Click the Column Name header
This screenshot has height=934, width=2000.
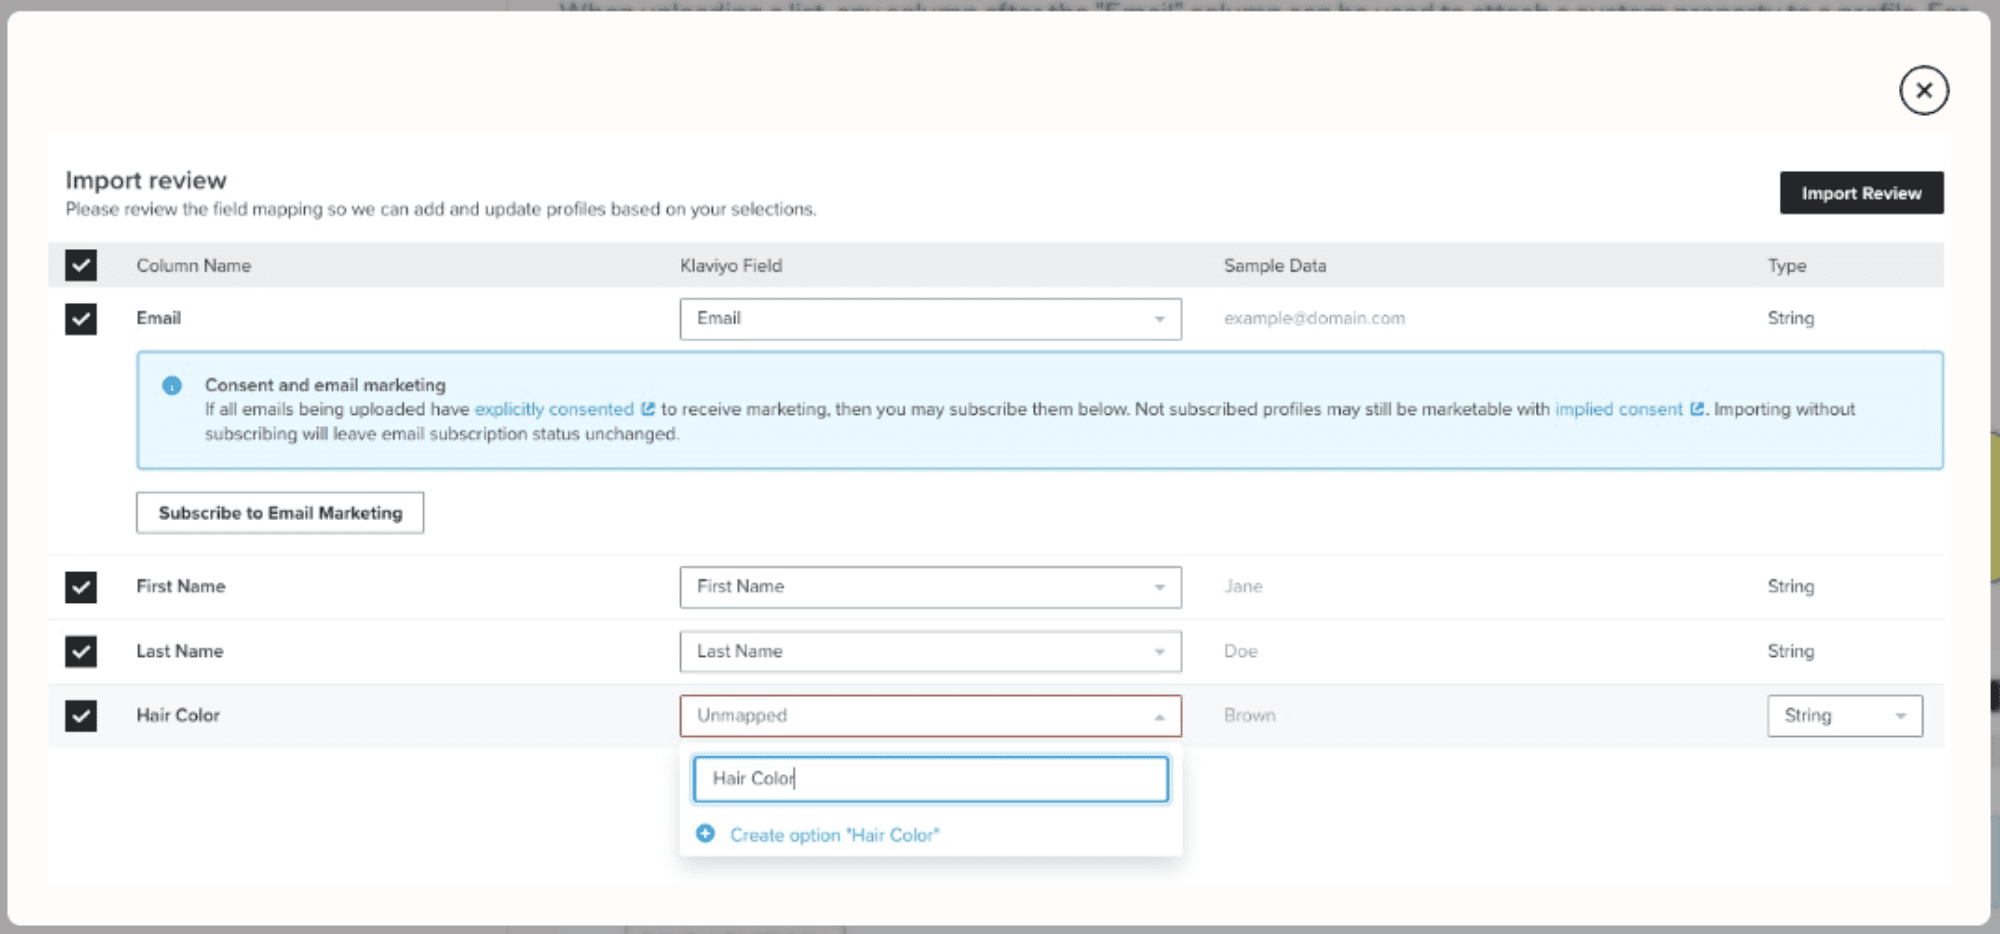193,265
